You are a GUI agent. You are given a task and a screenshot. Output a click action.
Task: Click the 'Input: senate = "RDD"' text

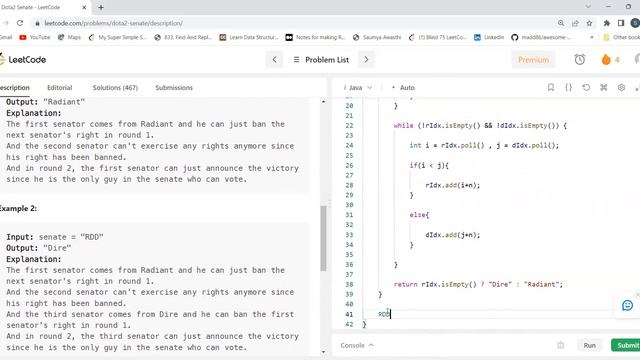(55, 237)
